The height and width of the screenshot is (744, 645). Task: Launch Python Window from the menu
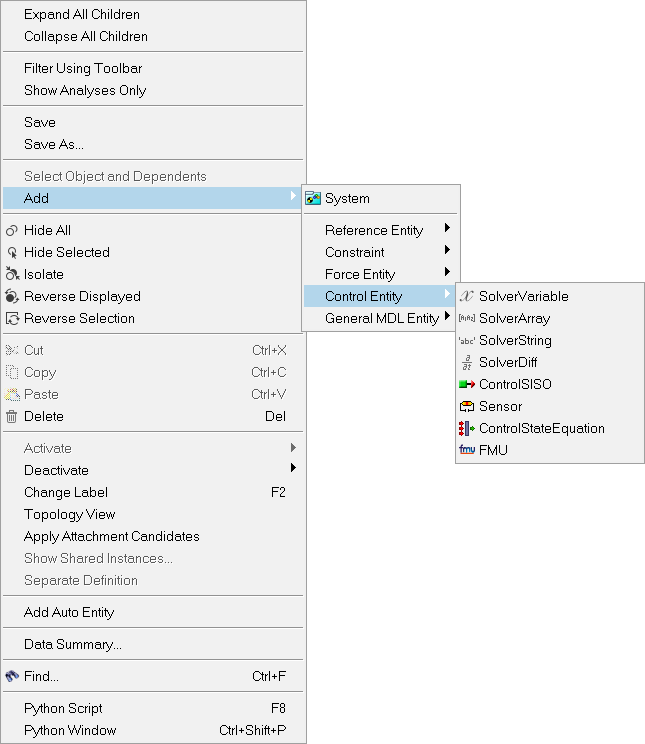pos(70,730)
